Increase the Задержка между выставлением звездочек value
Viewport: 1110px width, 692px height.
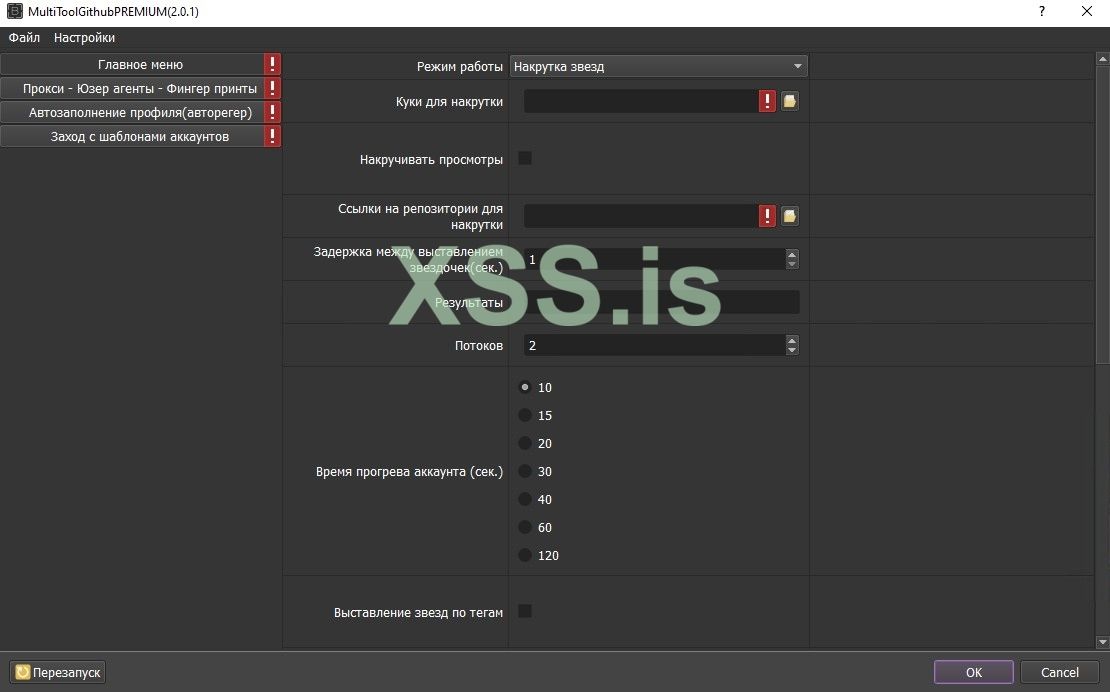(x=792, y=254)
